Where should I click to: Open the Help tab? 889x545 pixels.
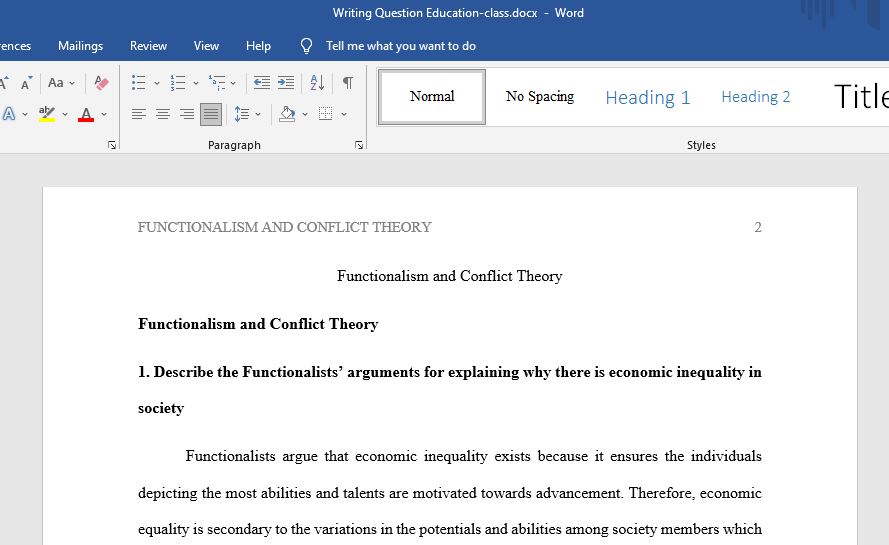(259, 46)
